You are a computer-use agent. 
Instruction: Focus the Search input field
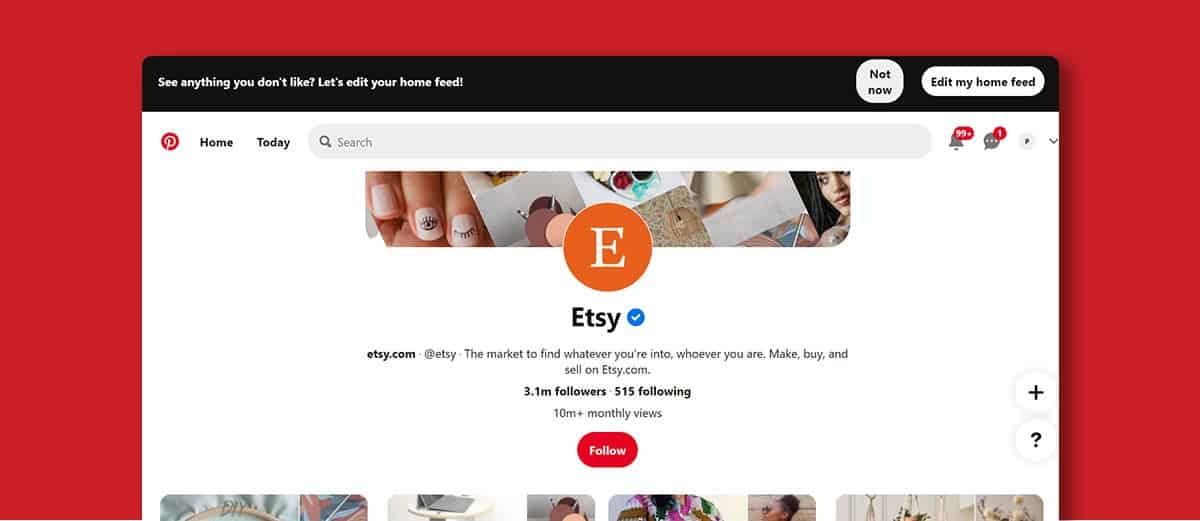point(620,142)
